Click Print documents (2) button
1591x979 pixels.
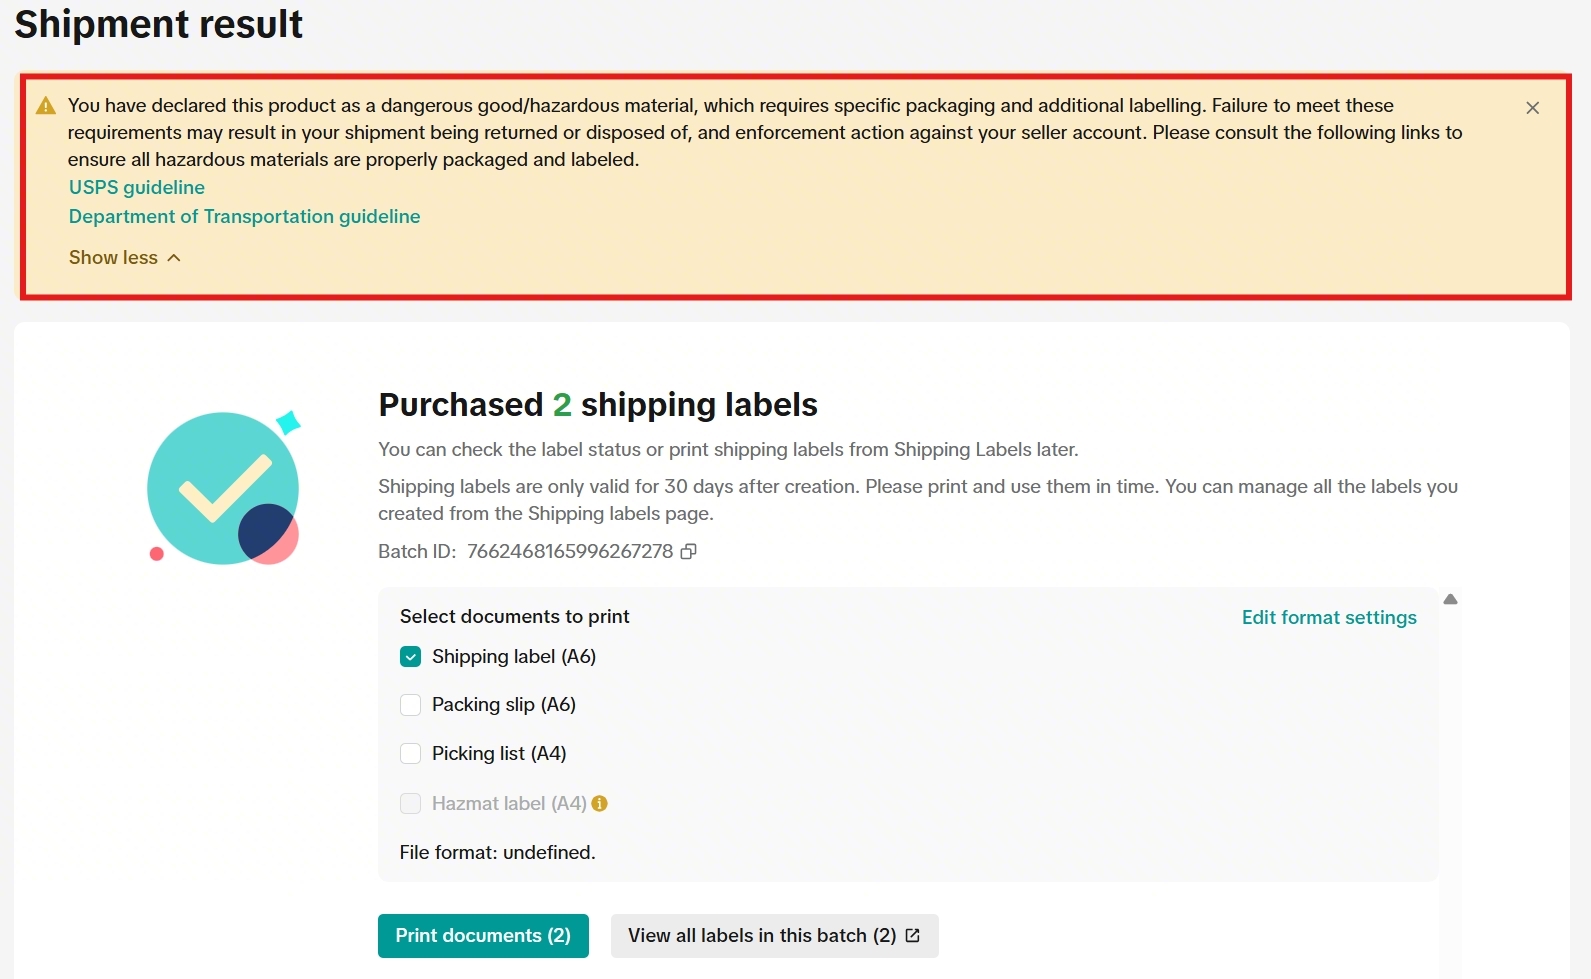click(483, 935)
